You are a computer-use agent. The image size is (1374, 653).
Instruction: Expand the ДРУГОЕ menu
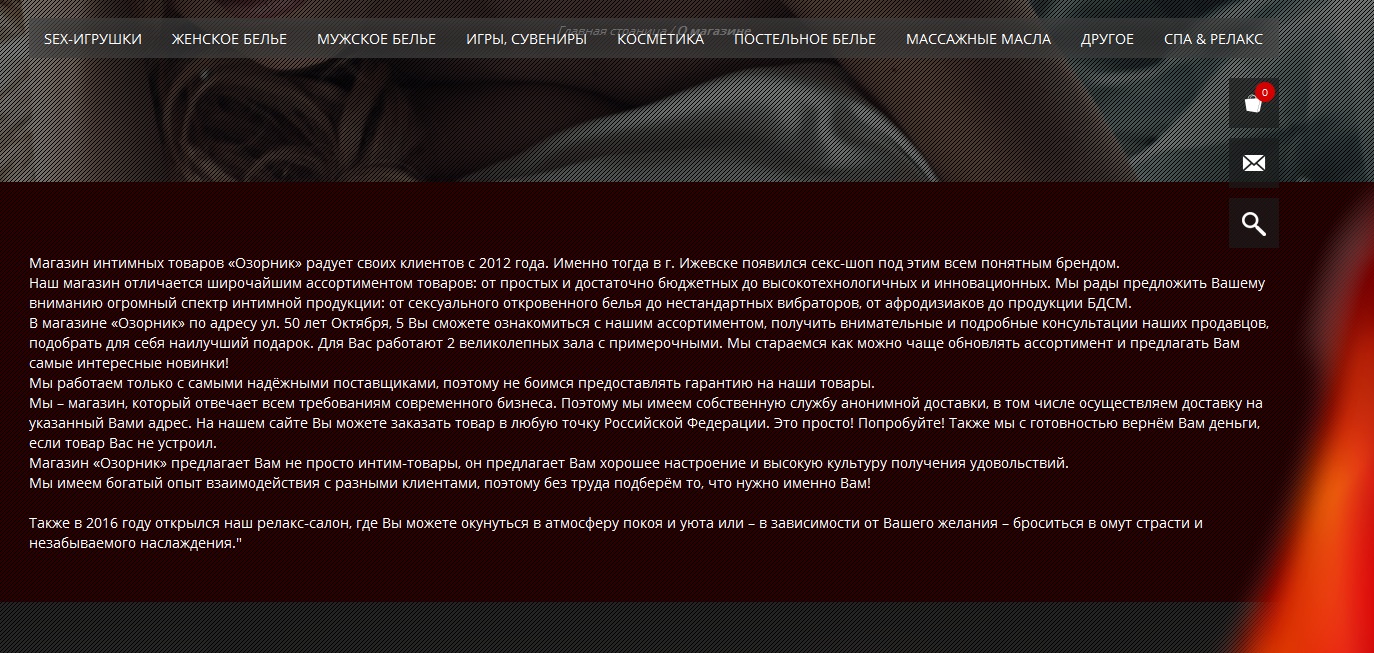1107,39
